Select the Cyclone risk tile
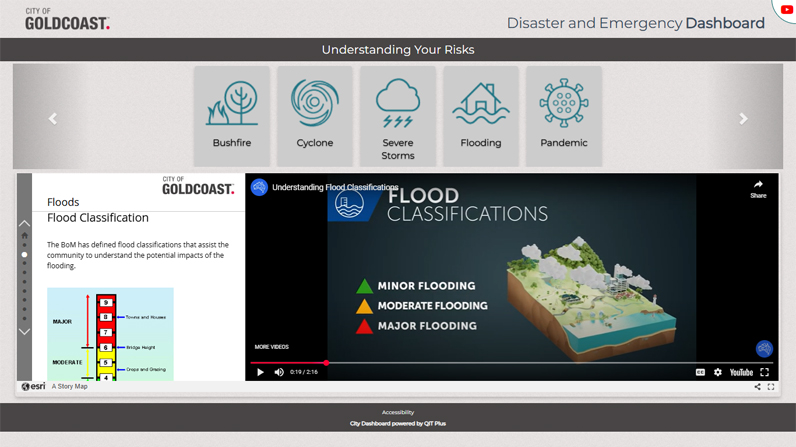This screenshot has height=447, width=796. coord(315,116)
